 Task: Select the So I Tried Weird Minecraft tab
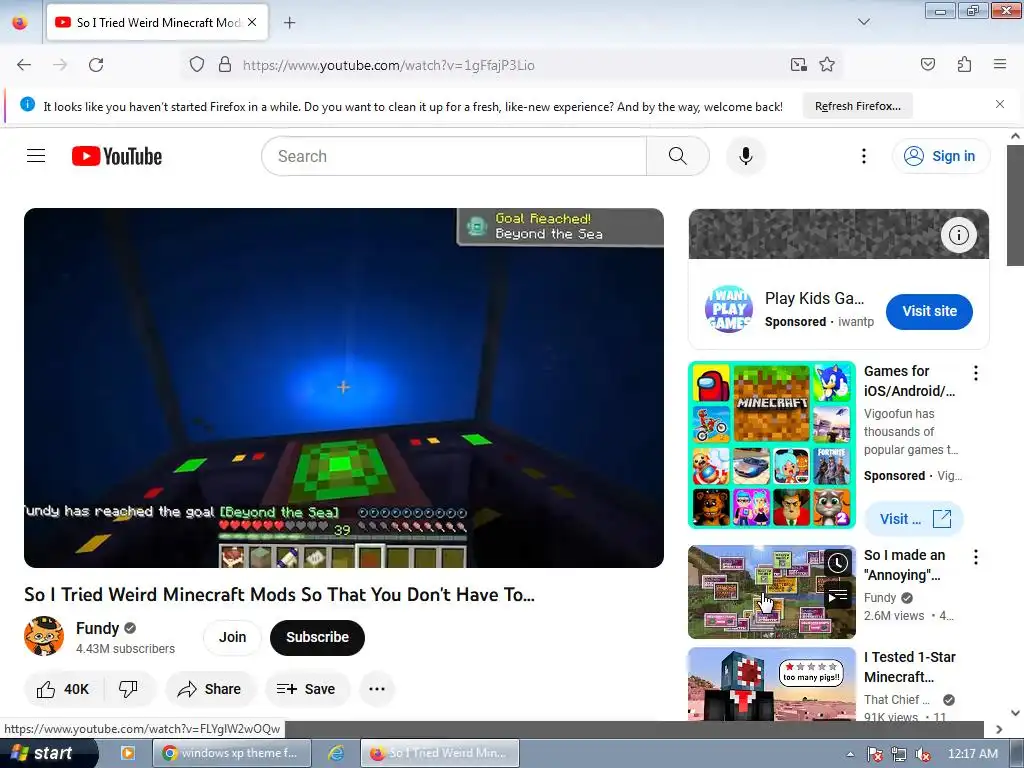pyautogui.click(x=157, y=23)
